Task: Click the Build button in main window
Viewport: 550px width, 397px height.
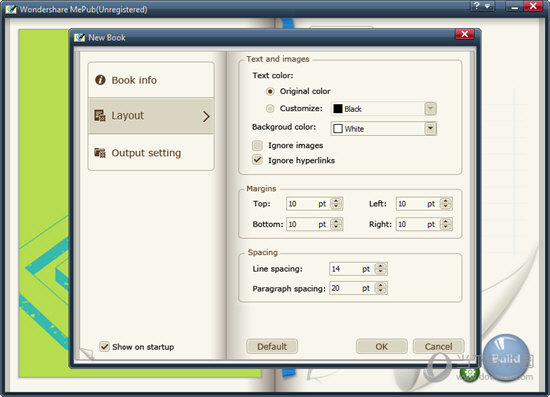Action: (x=506, y=358)
